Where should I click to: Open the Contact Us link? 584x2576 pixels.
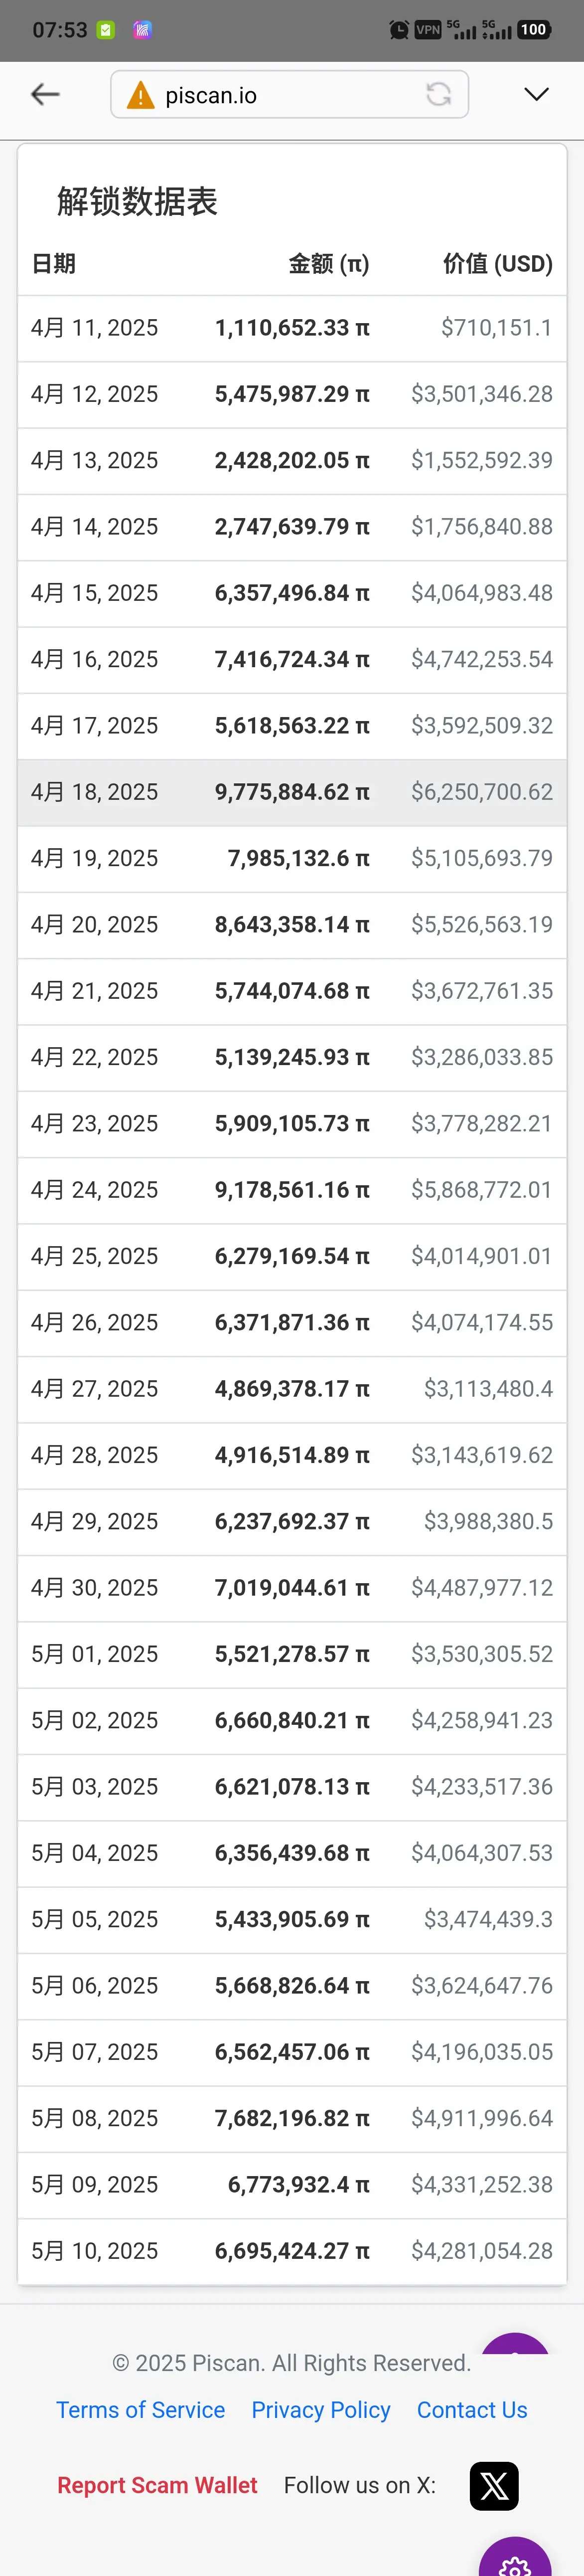pos(472,2409)
